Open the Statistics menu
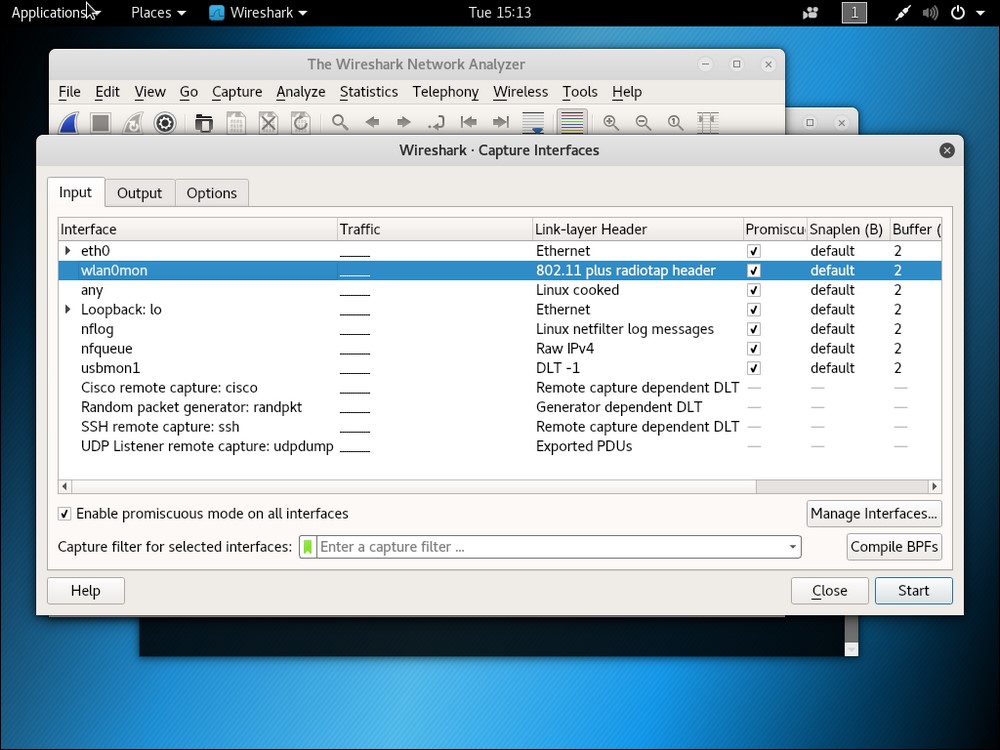This screenshot has height=750, width=1000. point(369,92)
